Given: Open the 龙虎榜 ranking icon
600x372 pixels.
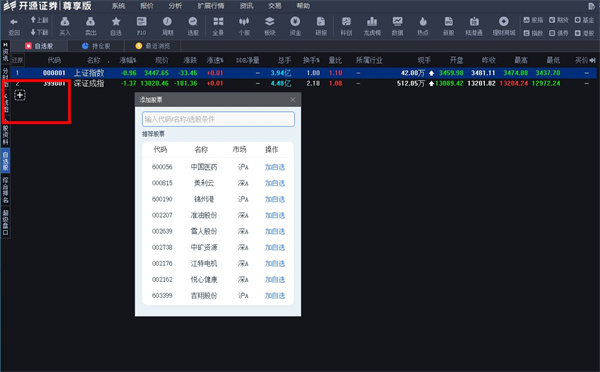Looking at the screenshot, I should pyautogui.click(x=372, y=22).
